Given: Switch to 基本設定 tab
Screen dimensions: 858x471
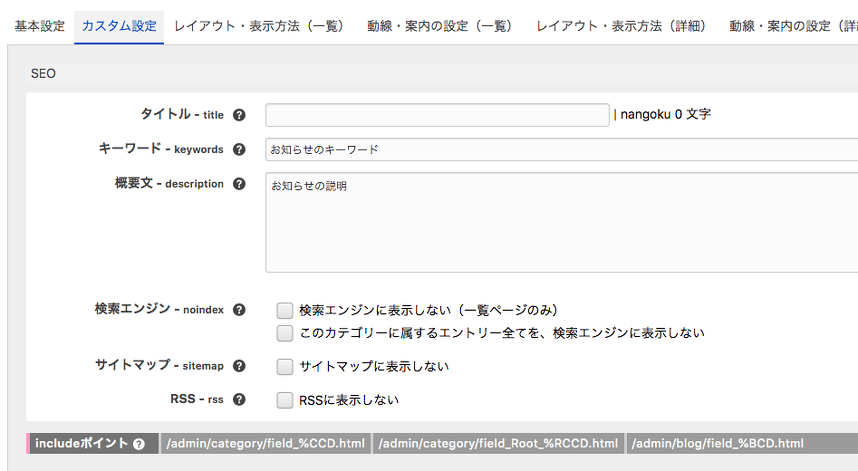Looking at the screenshot, I should click(x=39, y=26).
